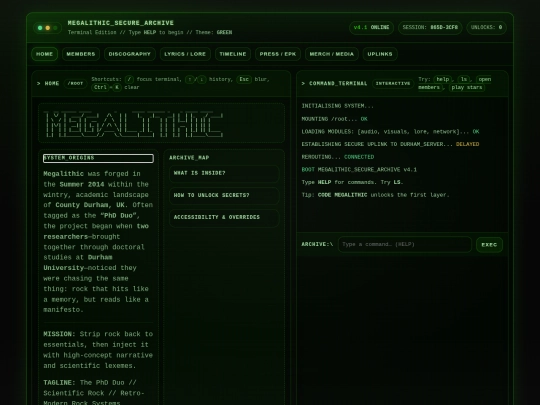540x405 pixels.
Task: Click the ARCHIVE:\ prompt label
Action: pyautogui.click(x=317, y=245)
